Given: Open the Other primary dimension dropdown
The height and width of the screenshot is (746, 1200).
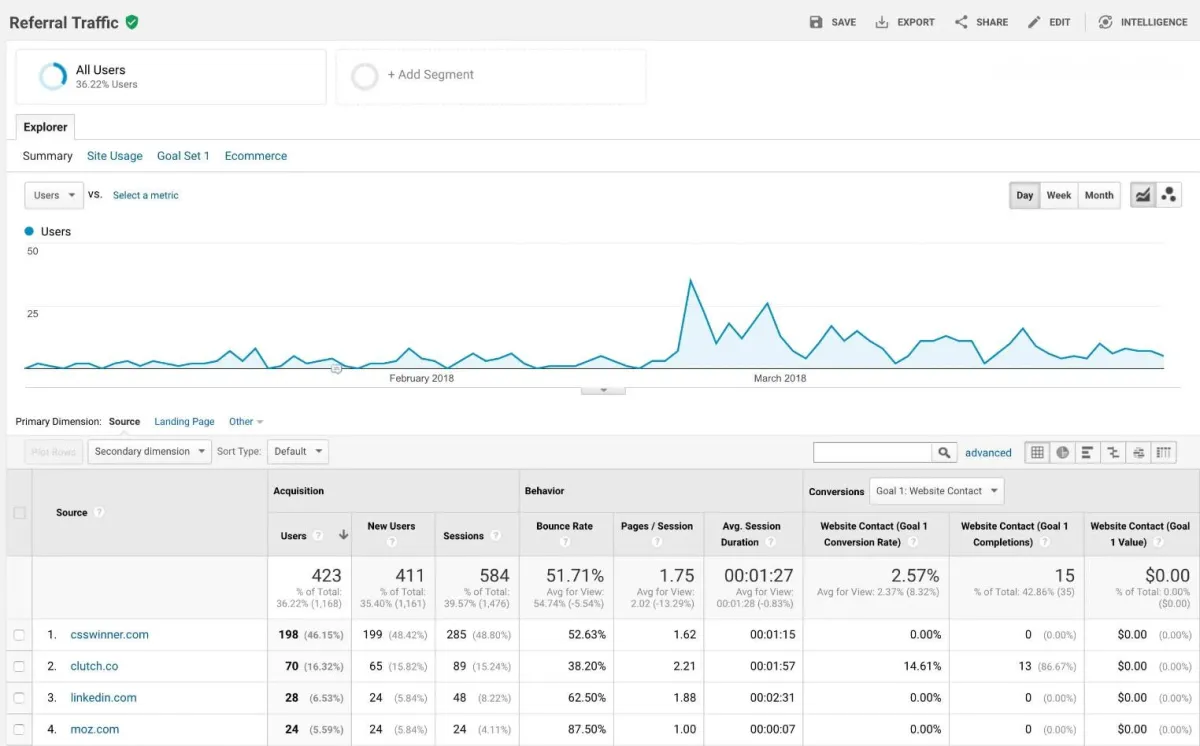Looking at the screenshot, I should [246, 422].
